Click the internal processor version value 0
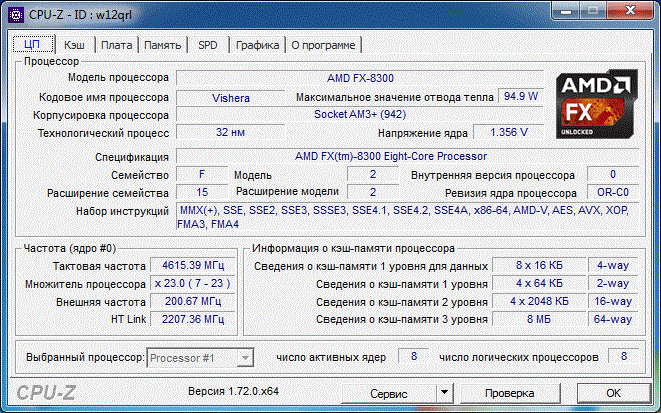This screenshot has height=413, width=661. click(613, 174)
